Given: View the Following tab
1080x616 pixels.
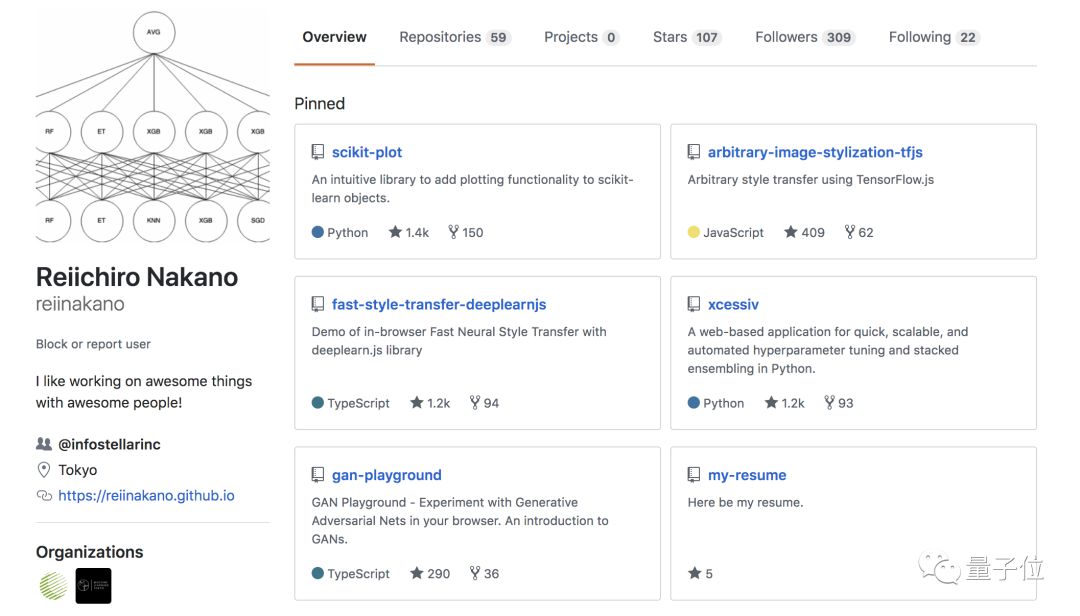Looking at the screenshot, I should [x=933, y=37].
